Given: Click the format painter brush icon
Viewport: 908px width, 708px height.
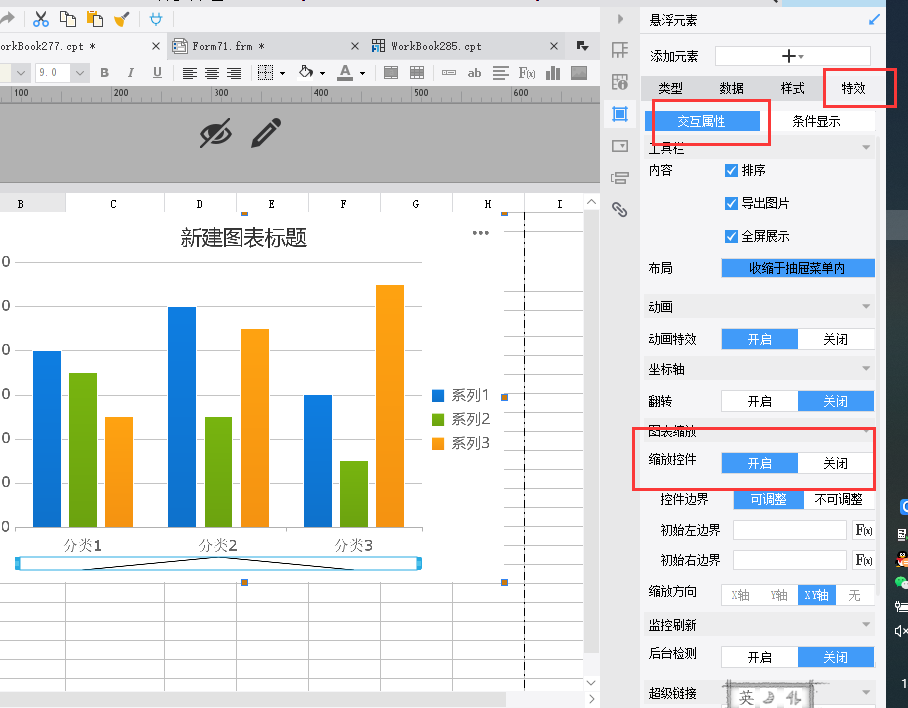Looking at the screenshot, I should coord(122,18).
